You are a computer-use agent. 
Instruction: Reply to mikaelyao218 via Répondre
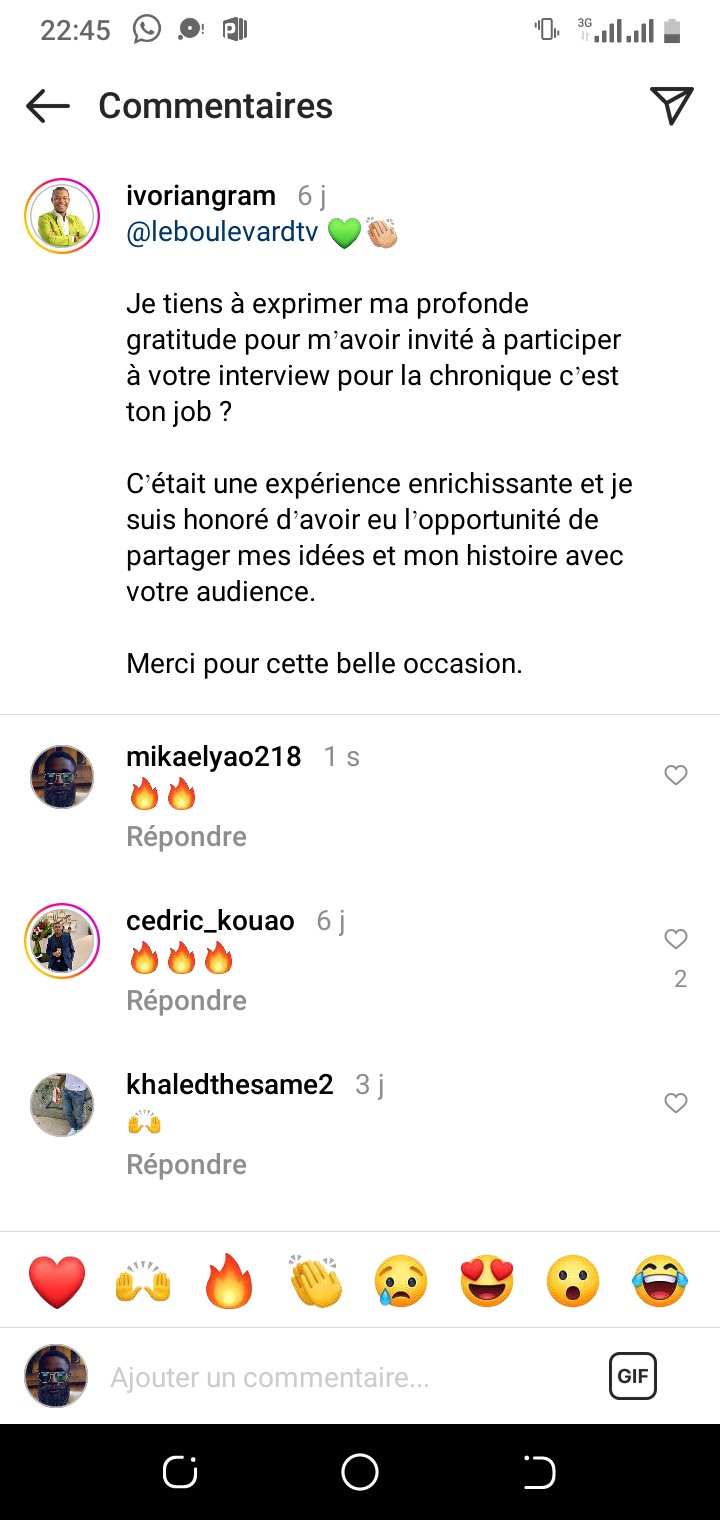tap(186, 836)
